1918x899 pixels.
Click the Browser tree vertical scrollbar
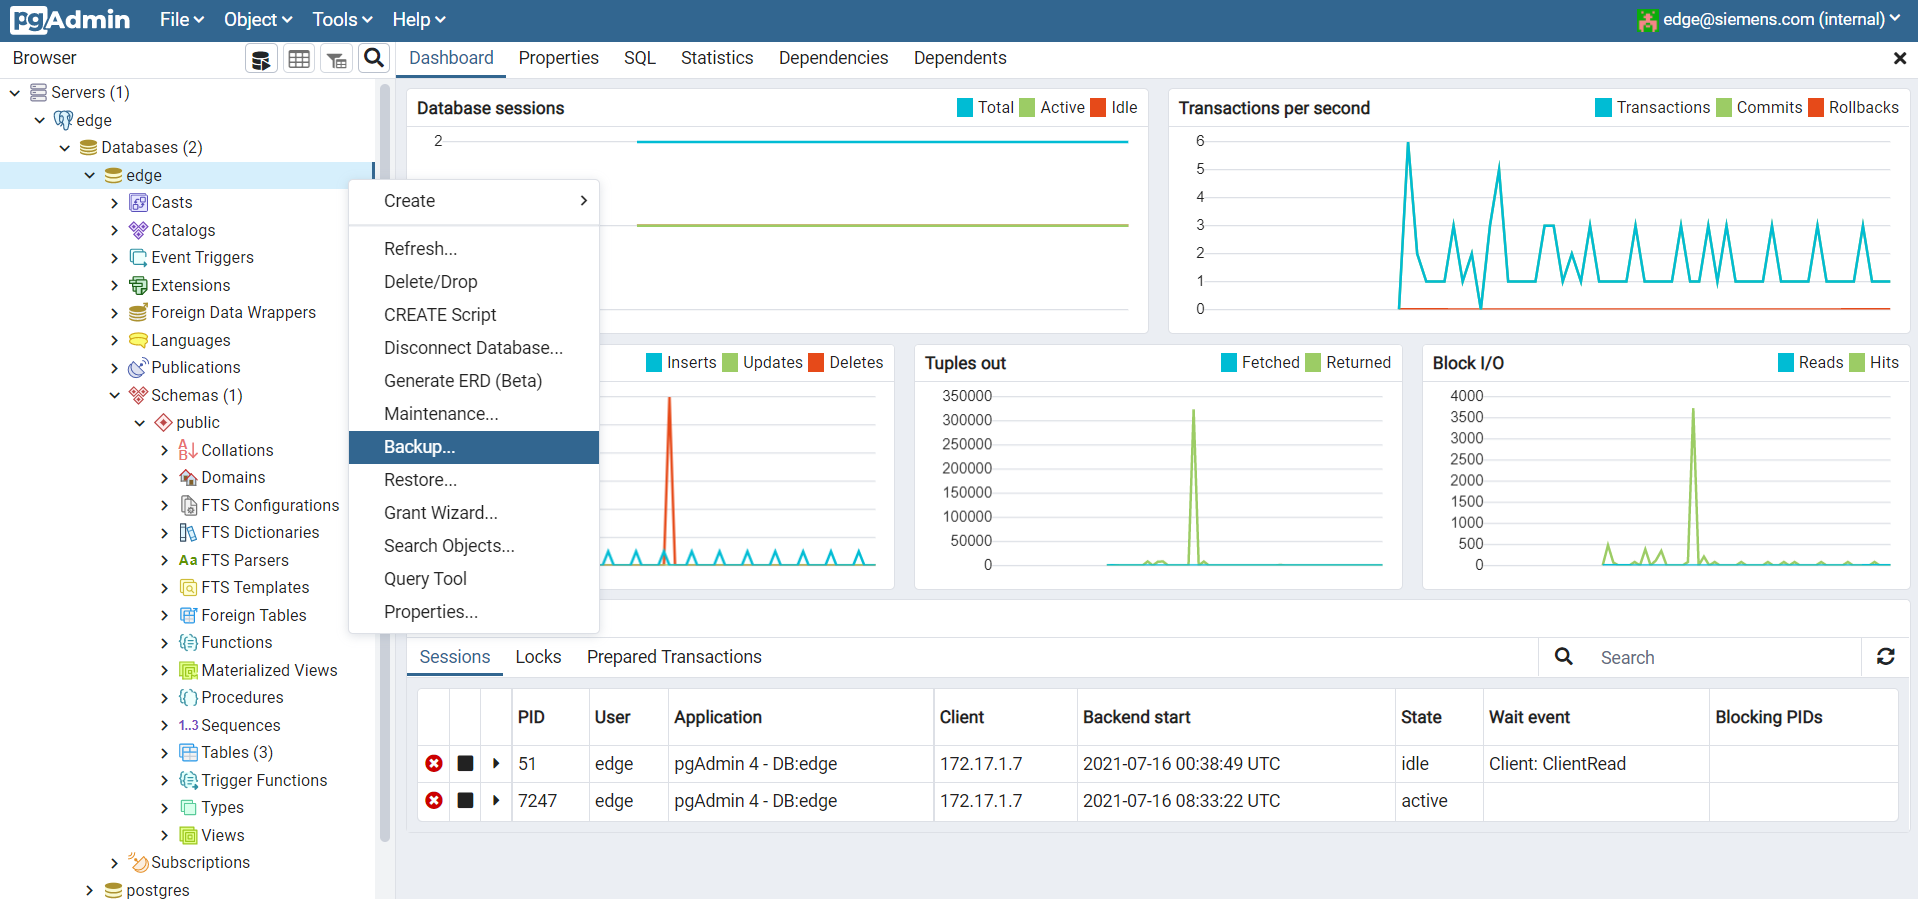385,460
